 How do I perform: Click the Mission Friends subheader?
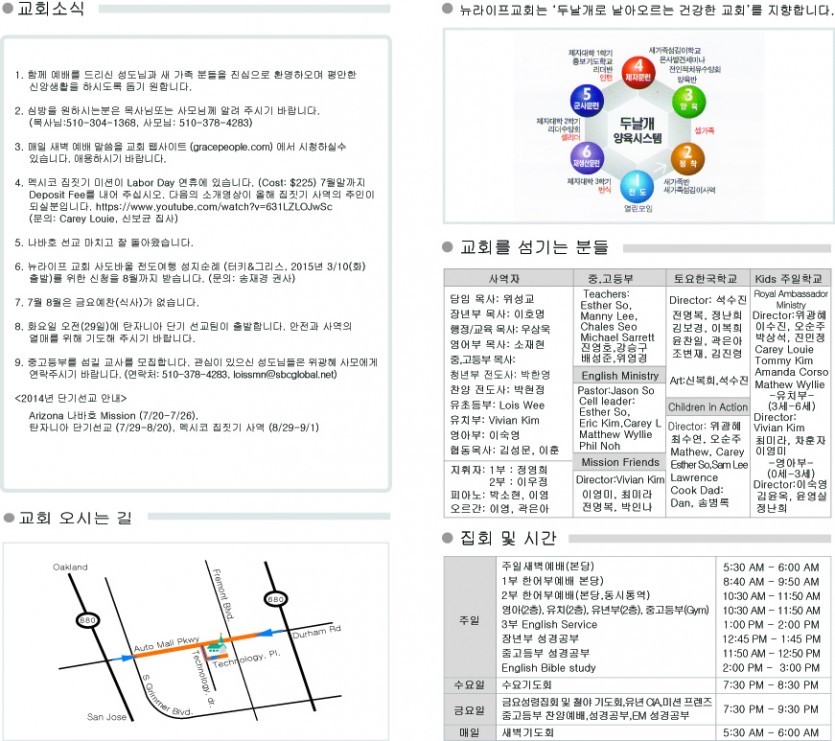click(x=619, y=462)
